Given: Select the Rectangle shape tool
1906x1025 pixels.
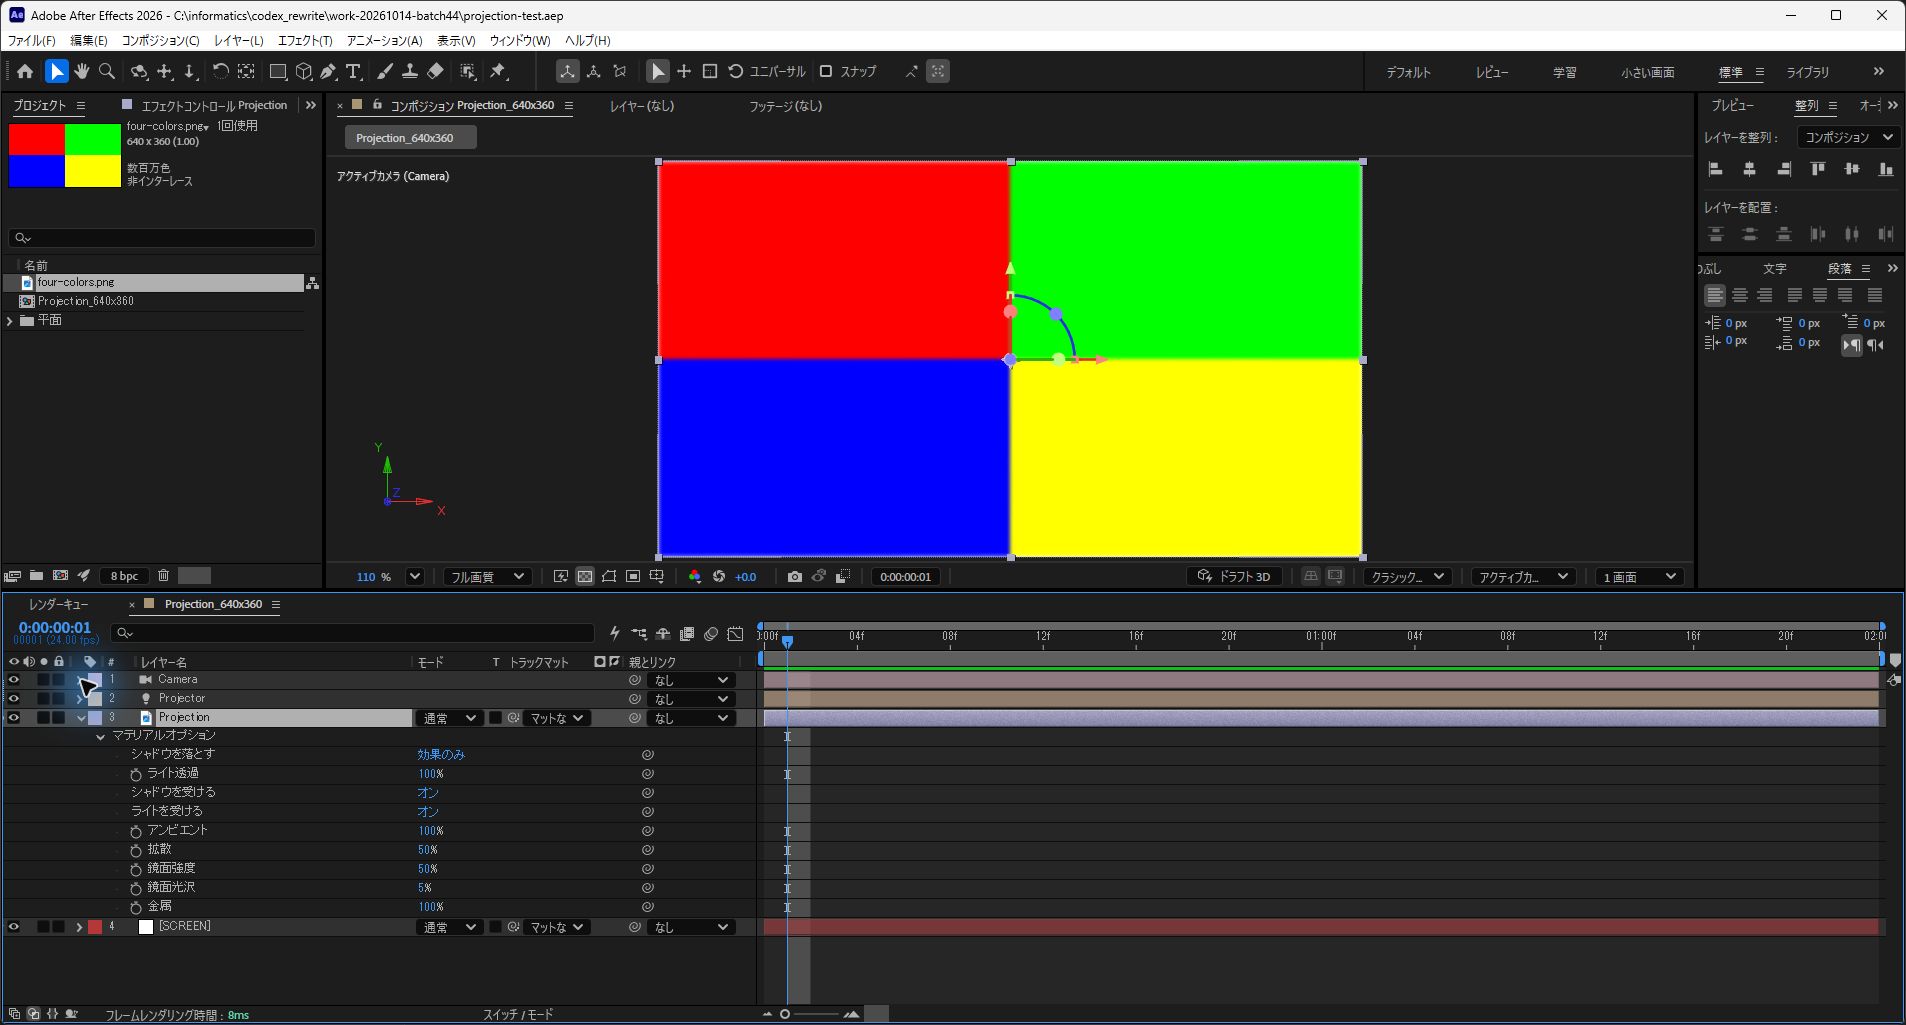Looking at the screenshot, I should (x=278, y=71).
